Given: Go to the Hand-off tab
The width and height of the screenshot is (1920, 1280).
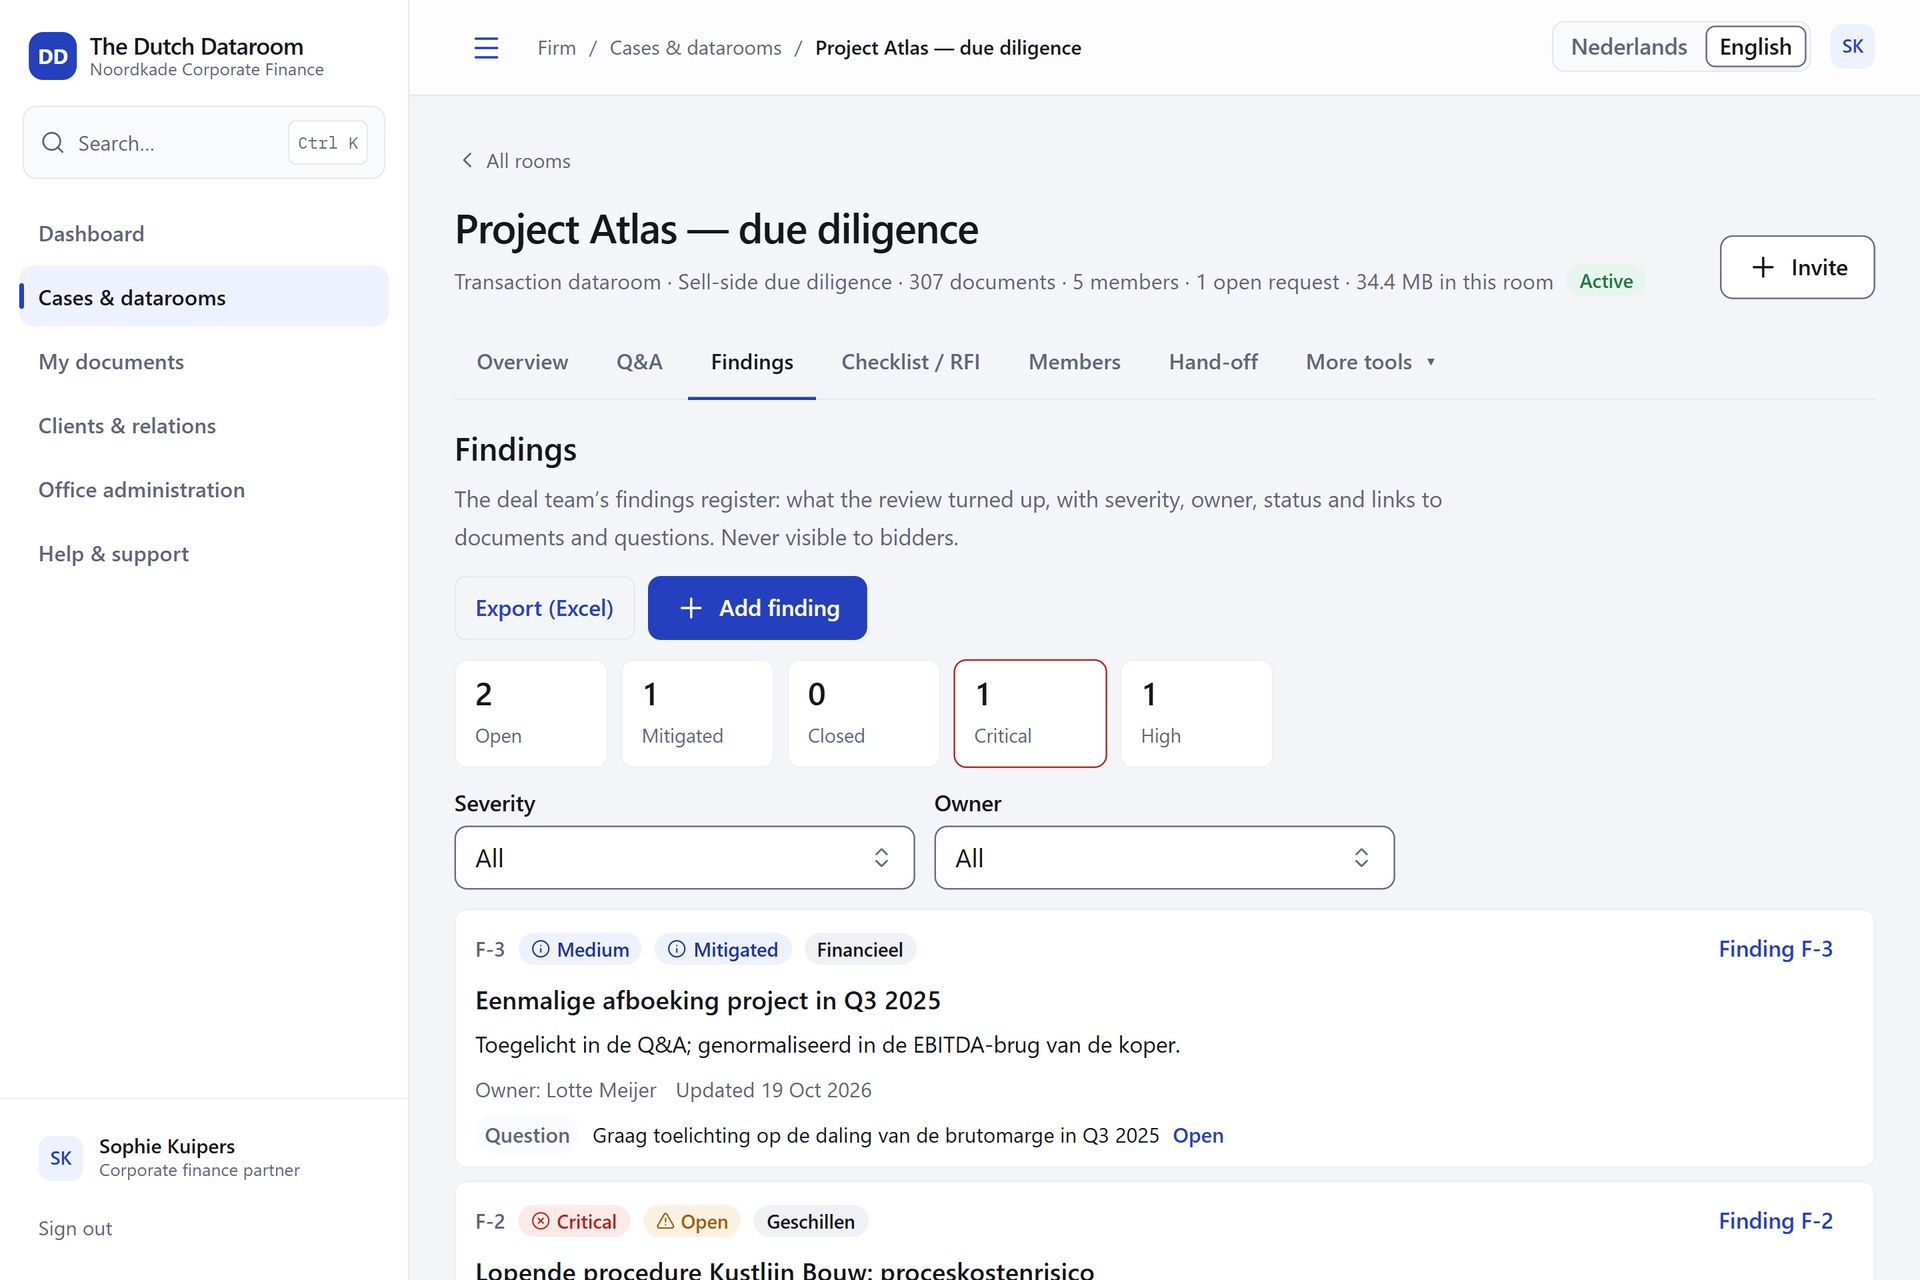Looking at the screenshot, I should tap(1213, 362).
